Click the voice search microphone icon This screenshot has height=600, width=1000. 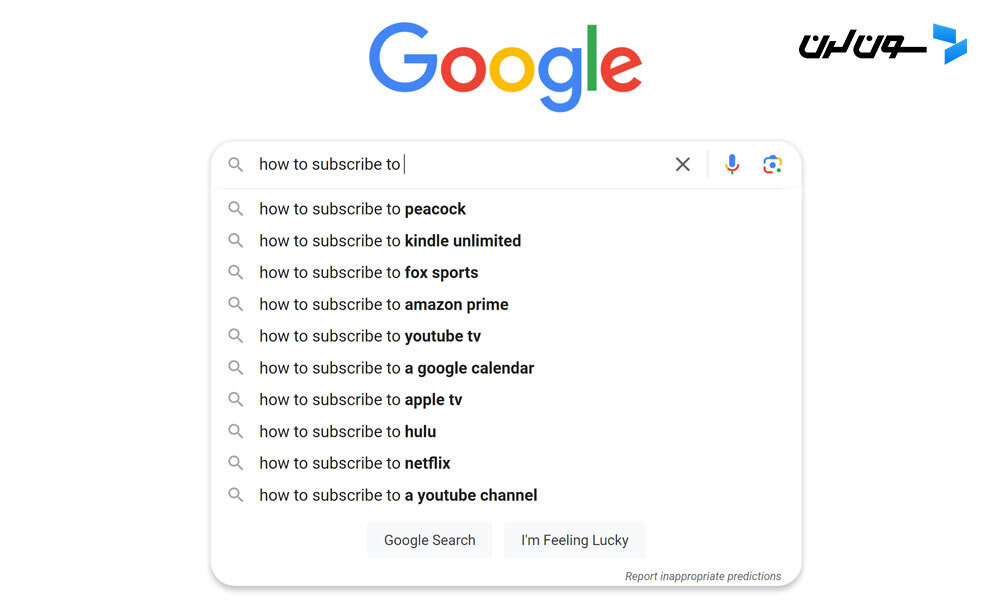[x=732, y=165]
